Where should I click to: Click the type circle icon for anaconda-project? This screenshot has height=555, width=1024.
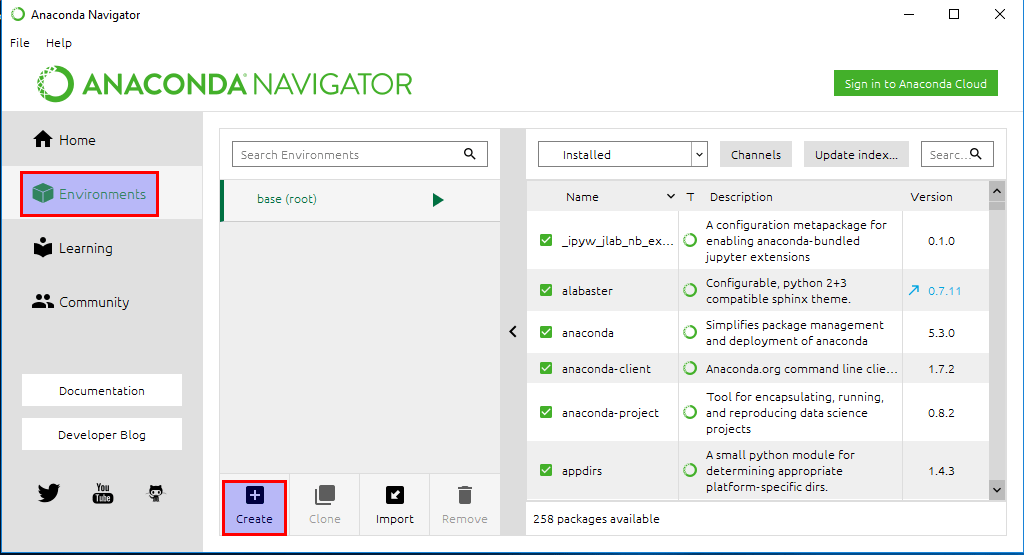click(x=690, y=412)
